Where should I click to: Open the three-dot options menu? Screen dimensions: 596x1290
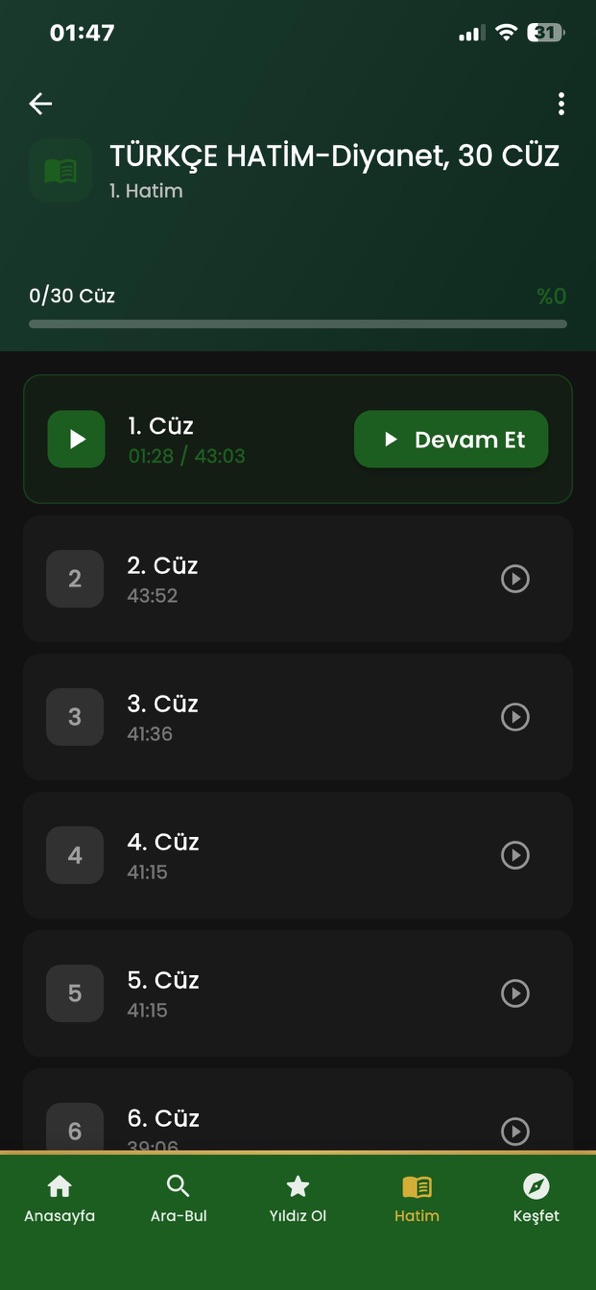[x=561, y=103]
